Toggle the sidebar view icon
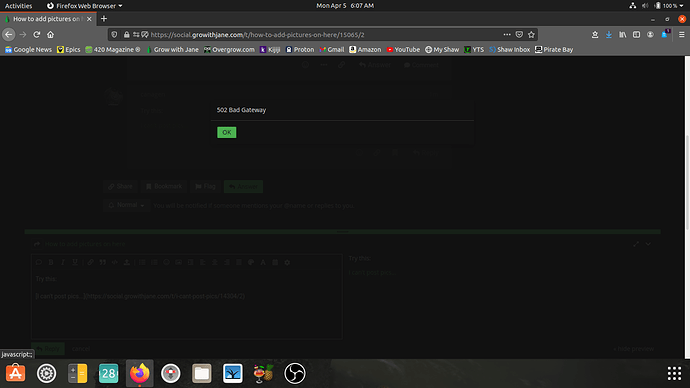690x388 pixels. (x=636, y=35)
